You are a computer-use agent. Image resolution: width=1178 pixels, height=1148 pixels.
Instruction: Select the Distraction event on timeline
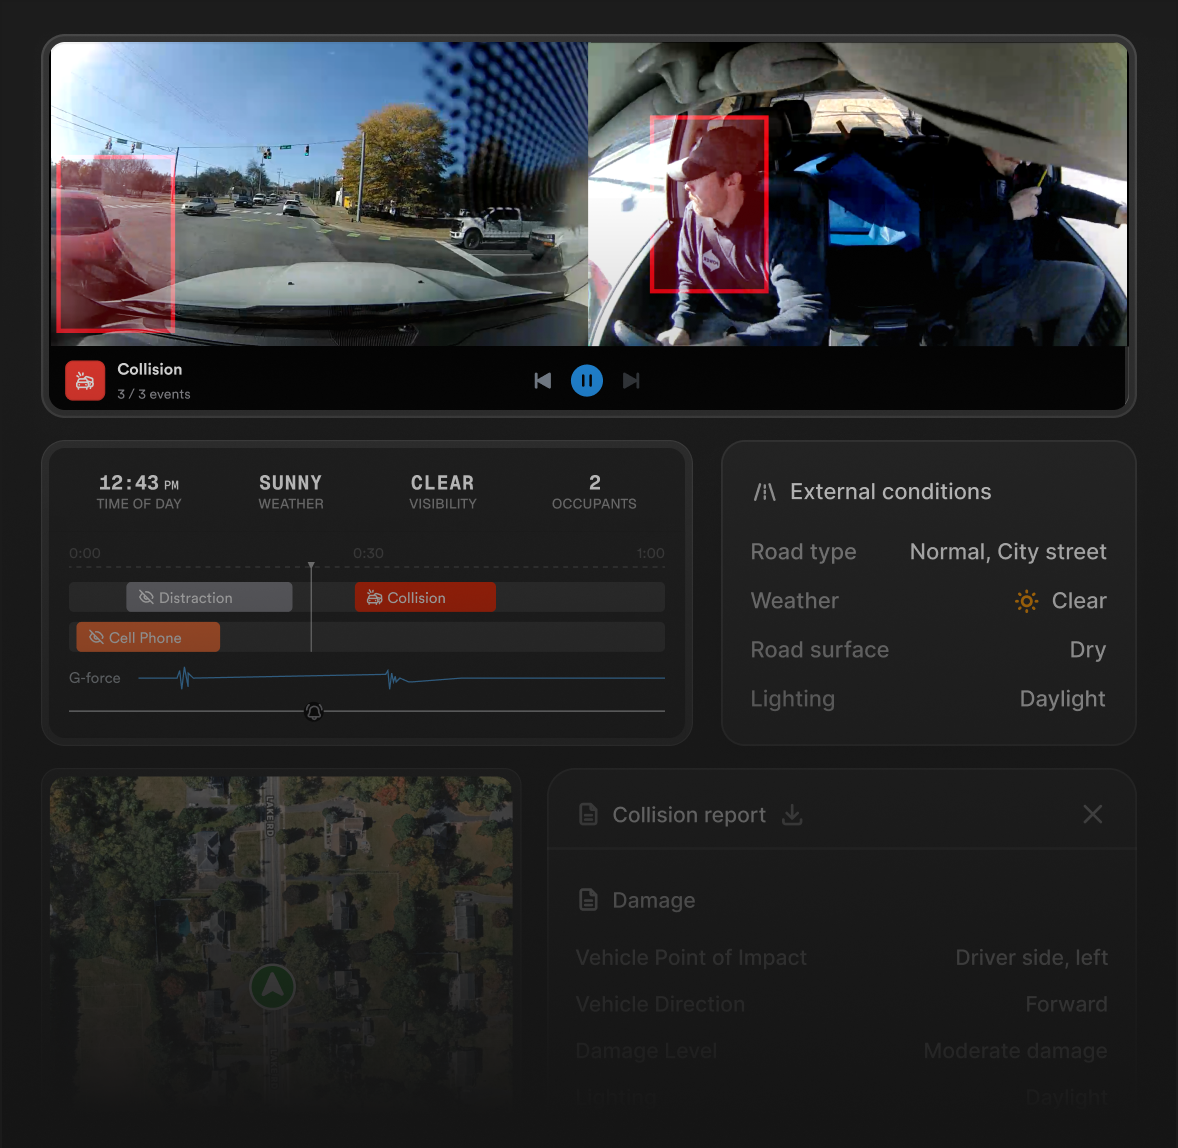click(210, 597)
